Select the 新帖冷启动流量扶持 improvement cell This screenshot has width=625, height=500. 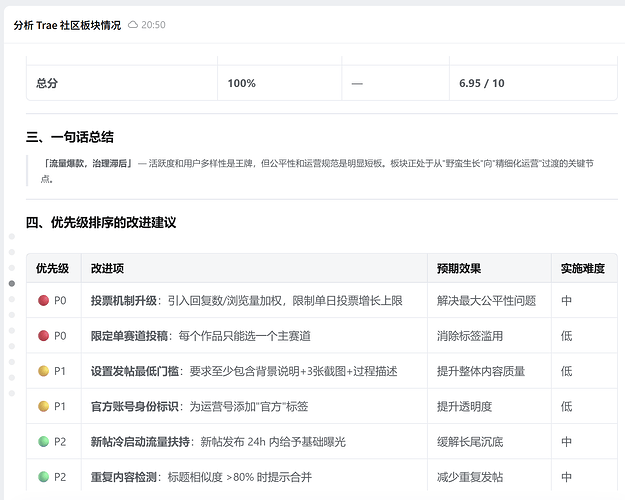point(254,442)
